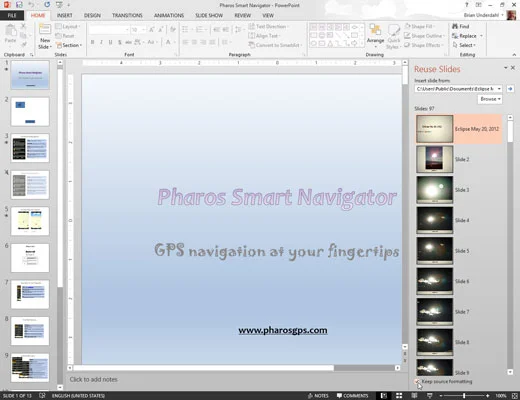Click the zoom out minus button

[x=441, y=396]
